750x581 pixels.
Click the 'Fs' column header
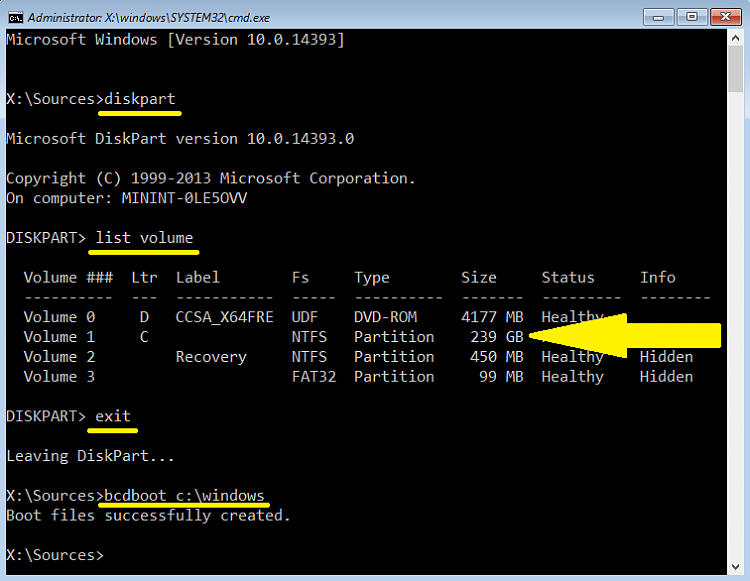click(300, 277)
